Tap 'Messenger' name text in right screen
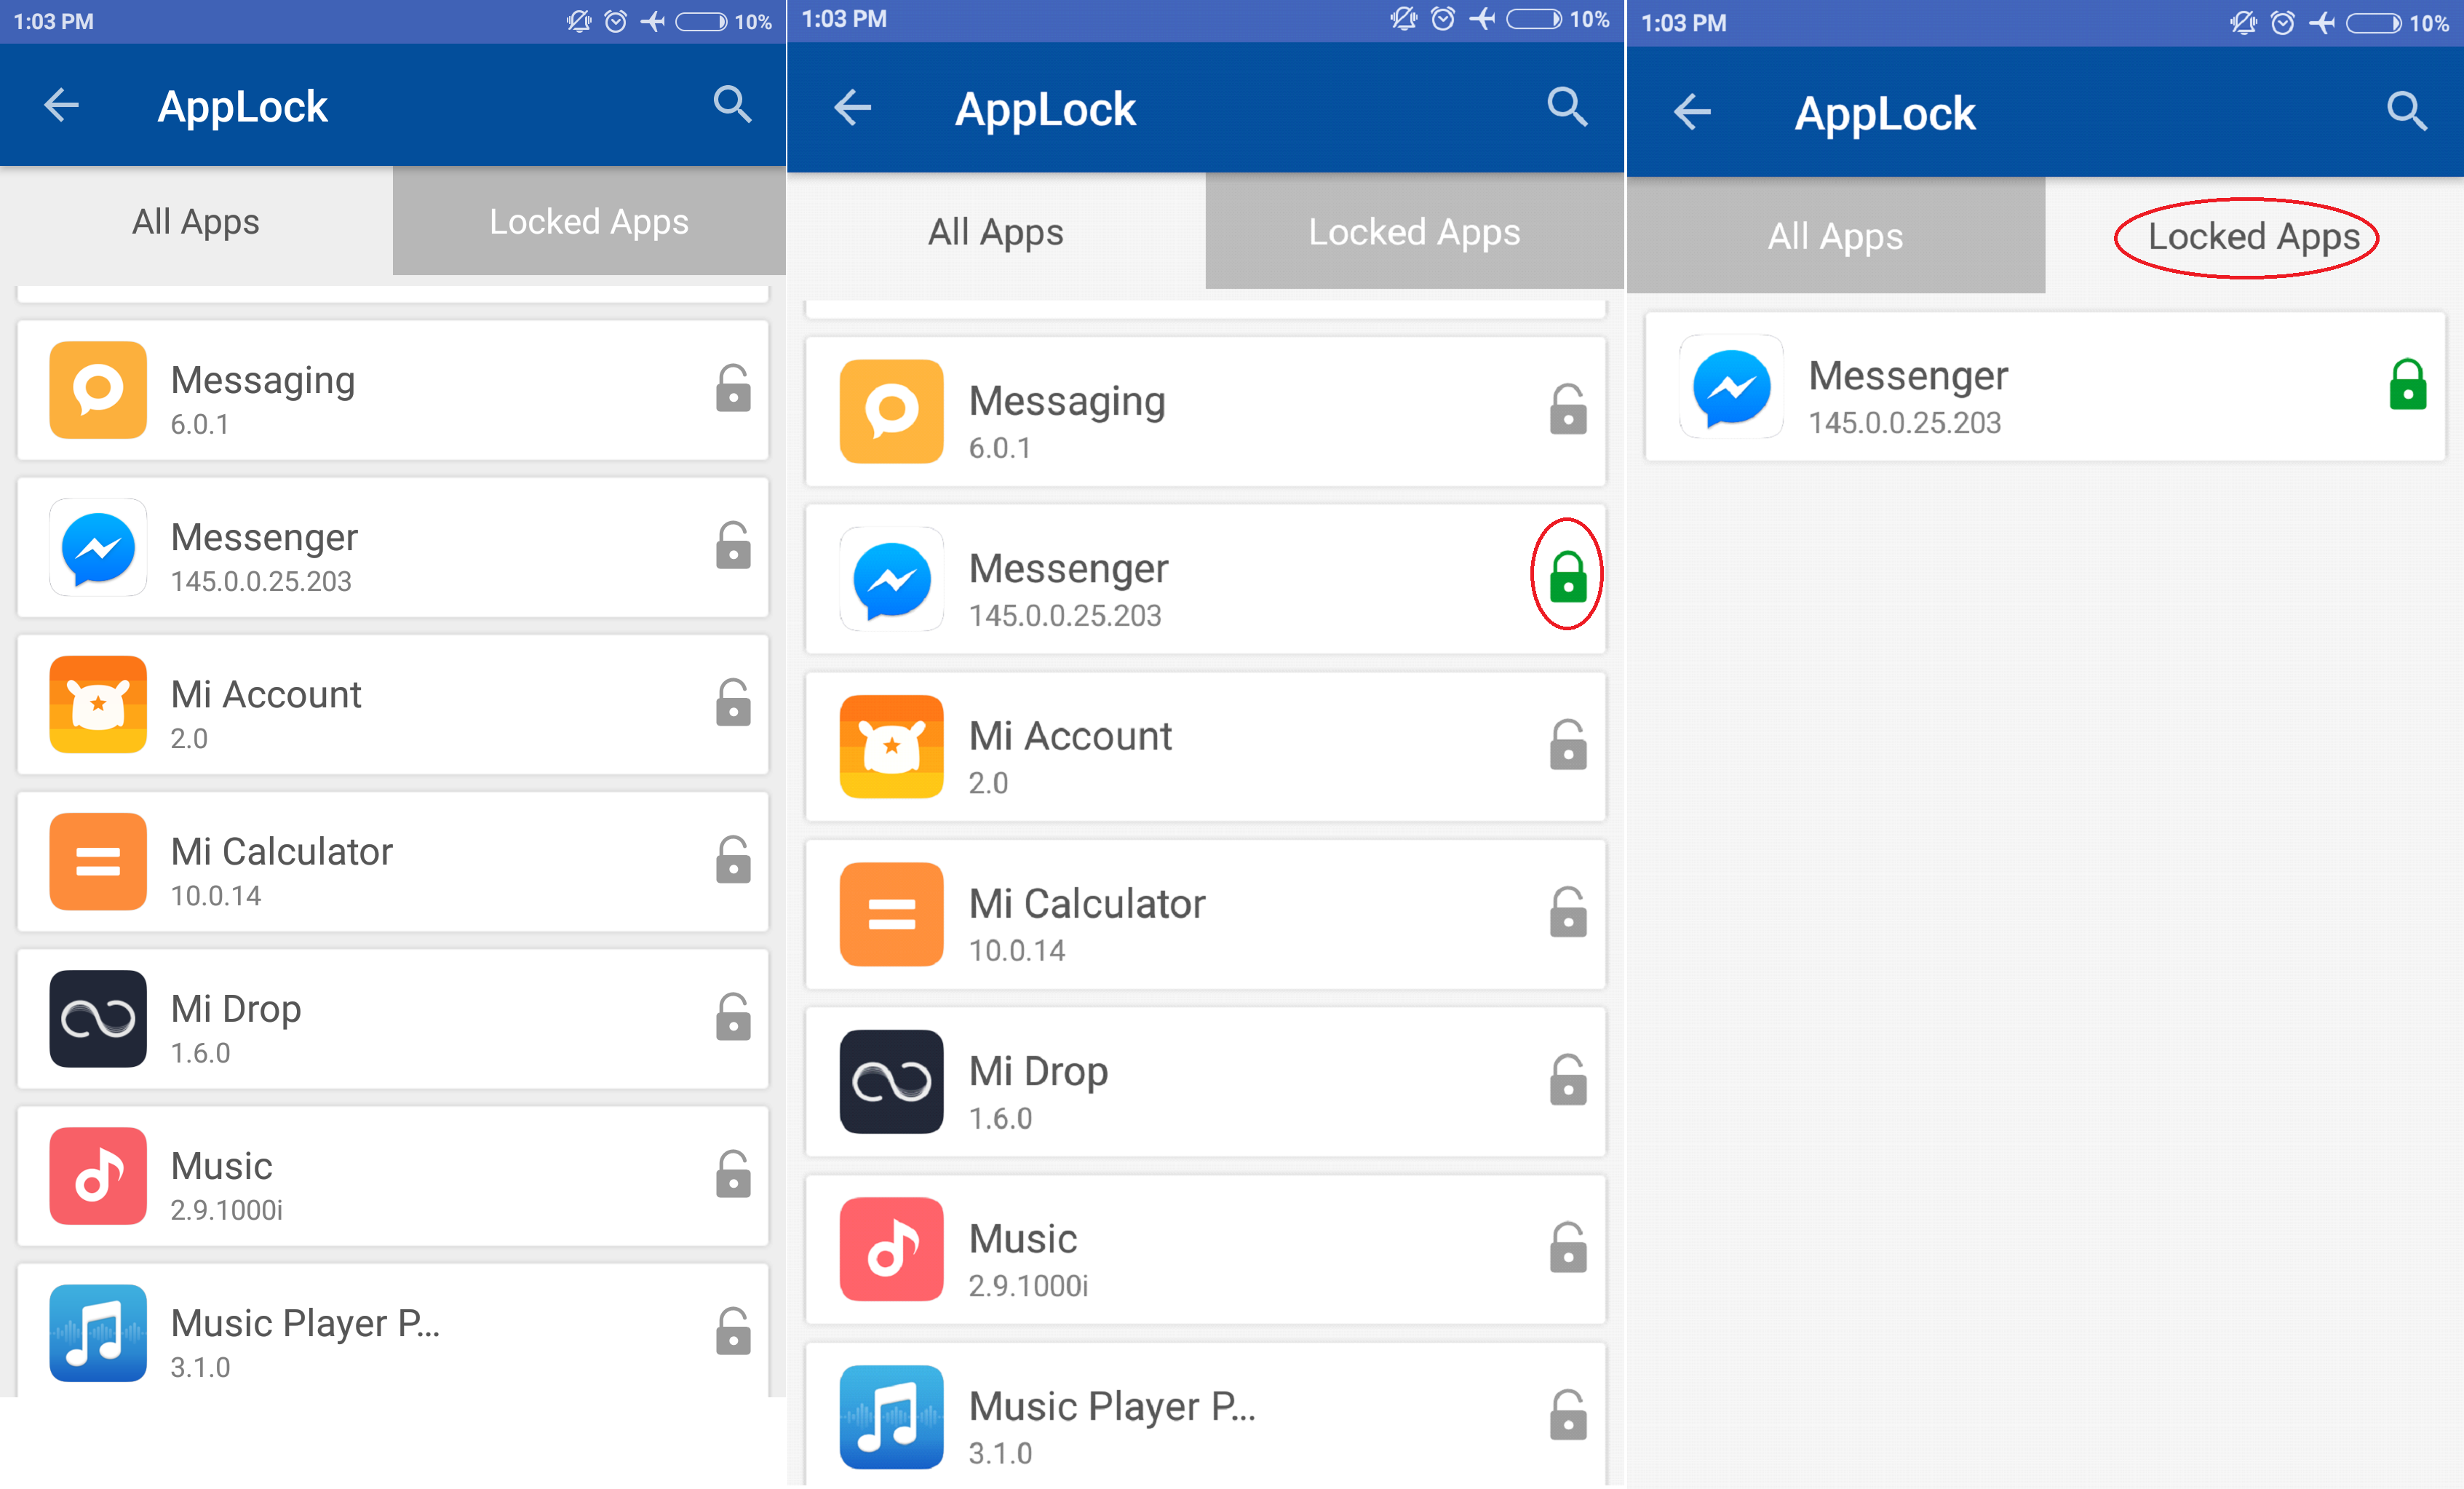The width and height of the screenshot is (2464, 1489). 1908,376
